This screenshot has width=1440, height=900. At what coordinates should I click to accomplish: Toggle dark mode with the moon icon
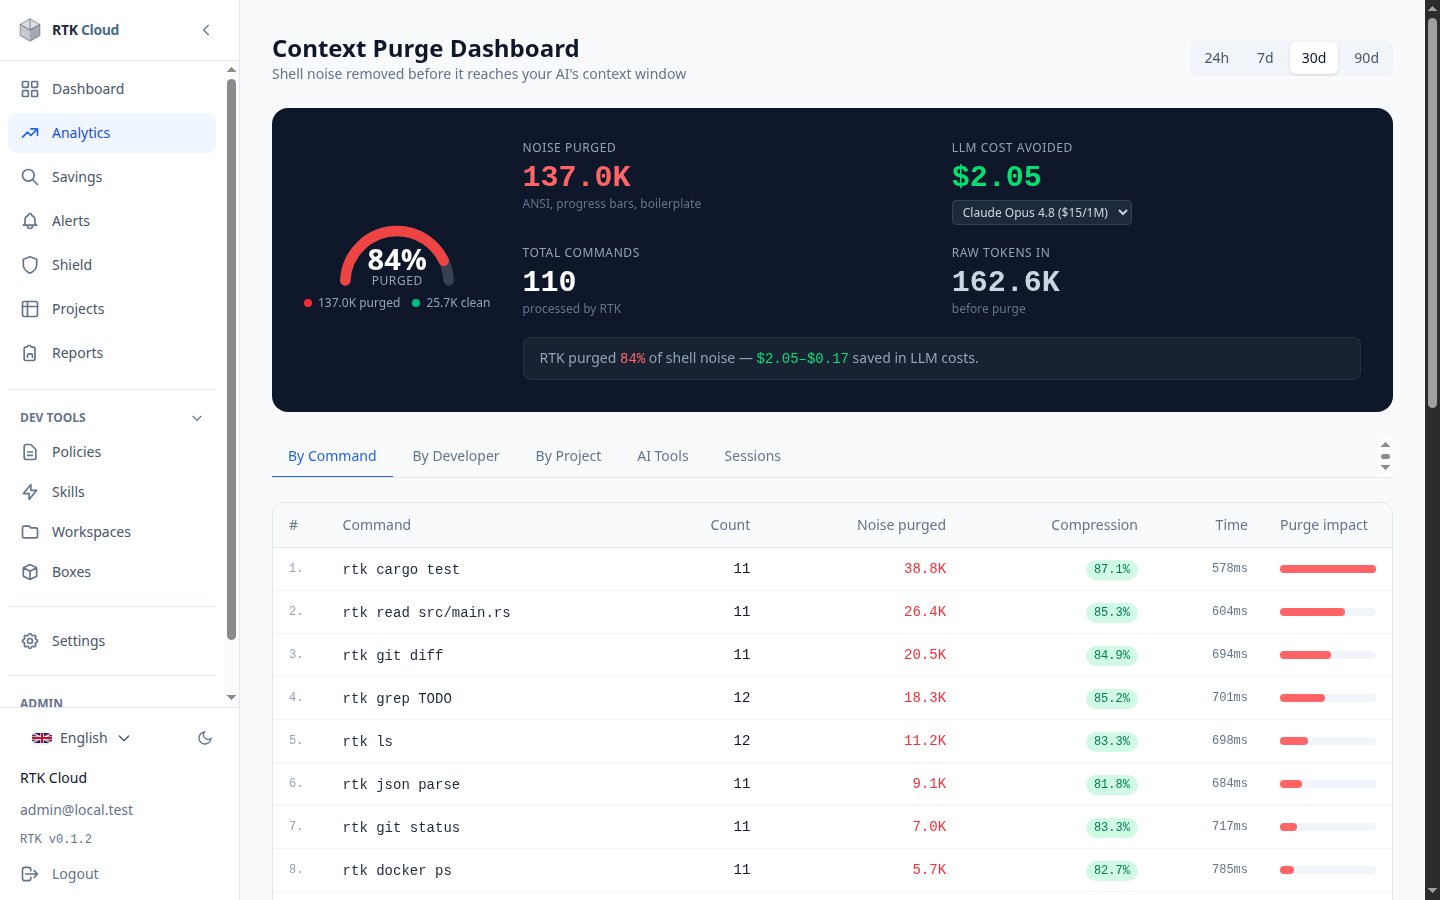205,738
